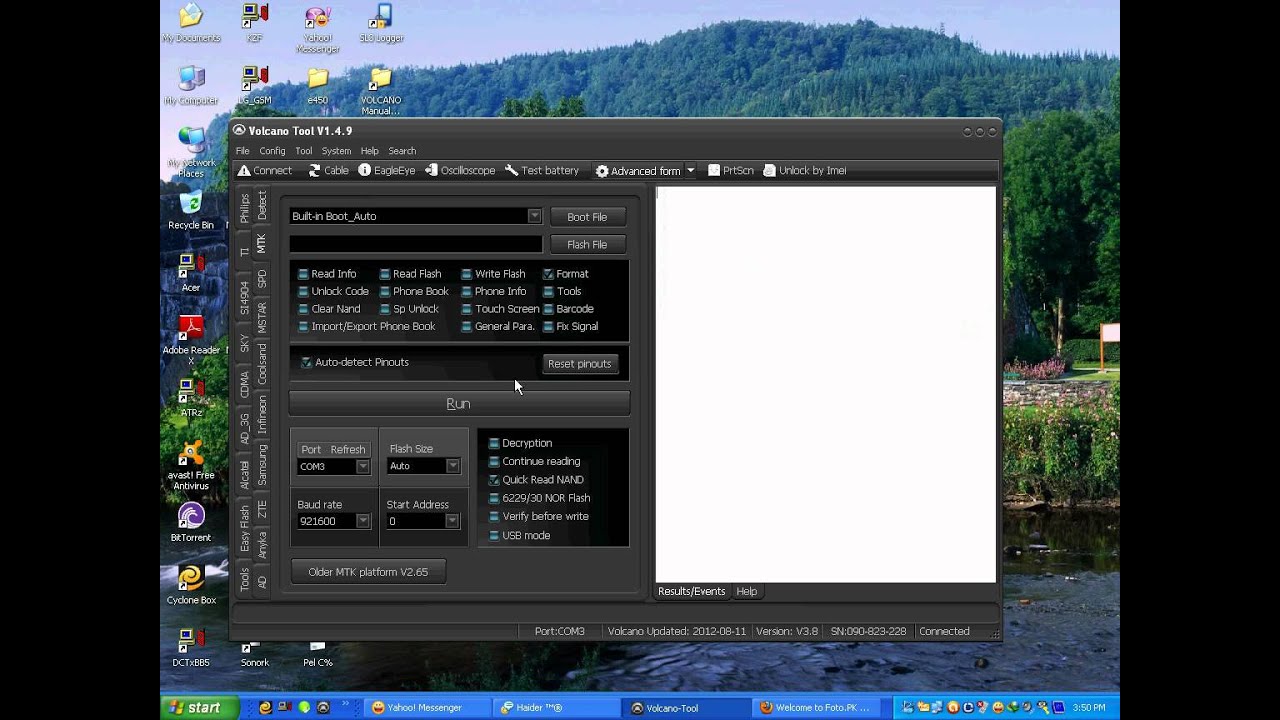This screenshot has width=1280, height=720.
Task: Switch to Welcome to Foto.PK taskbar item
Action: tap(818, 708)
